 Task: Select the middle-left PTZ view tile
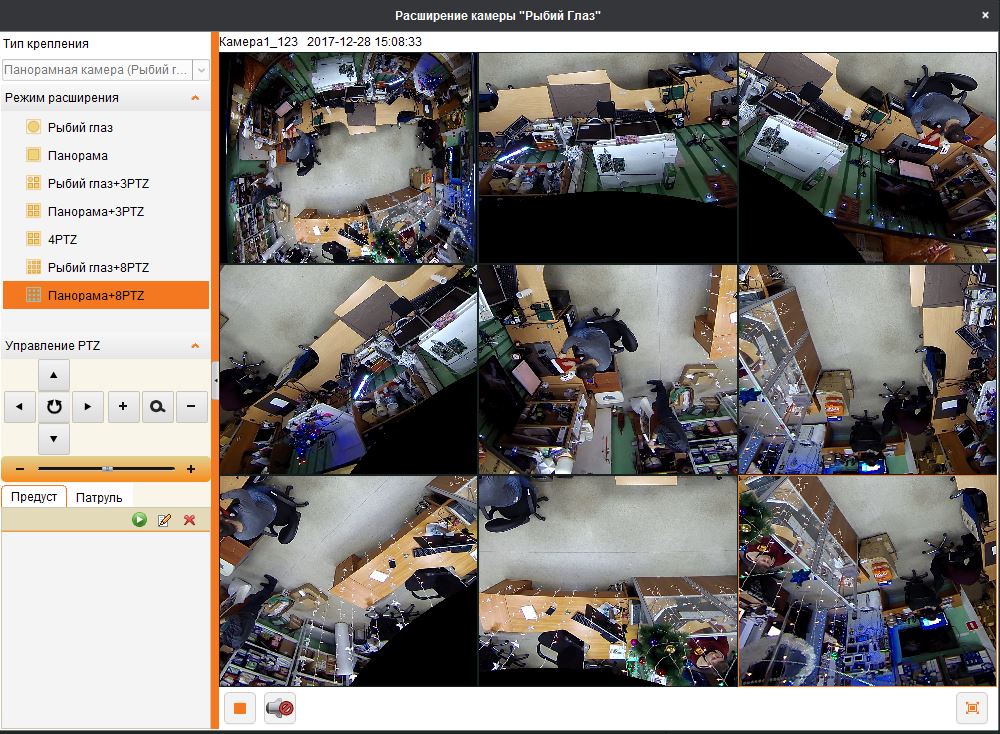[x=348, y=370]
